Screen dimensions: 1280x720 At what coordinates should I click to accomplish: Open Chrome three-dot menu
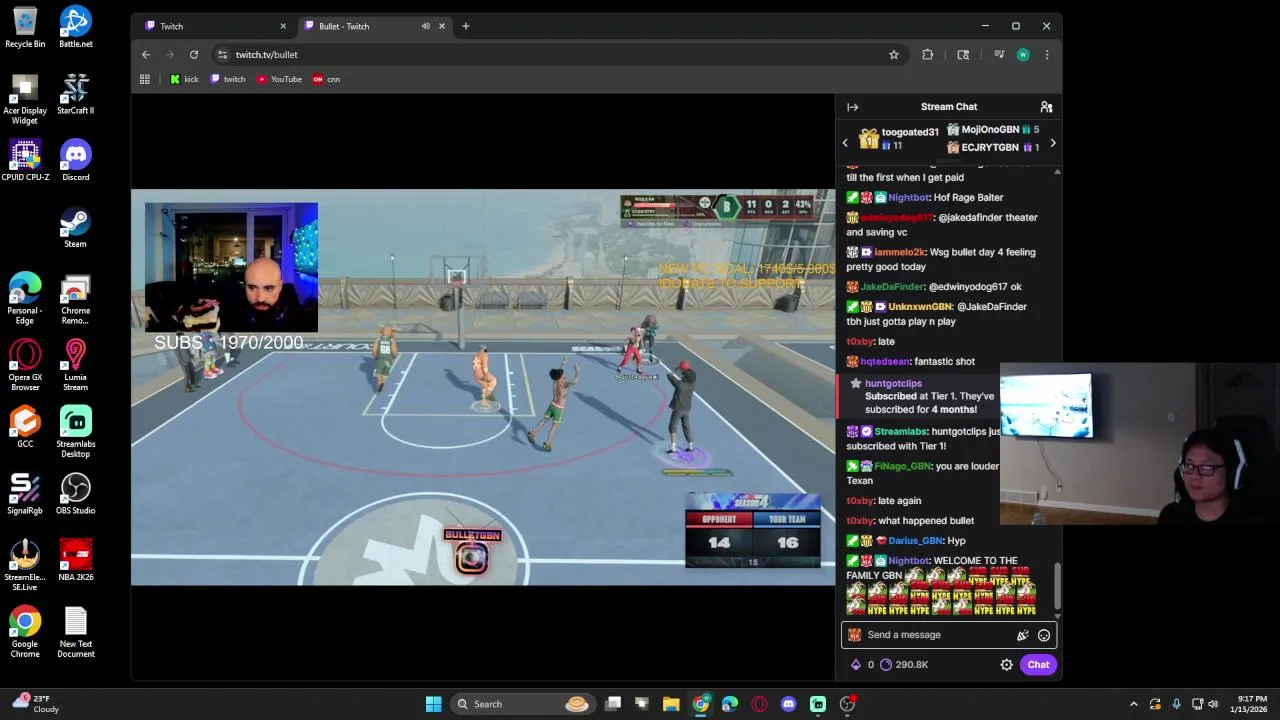point(1047,55)
